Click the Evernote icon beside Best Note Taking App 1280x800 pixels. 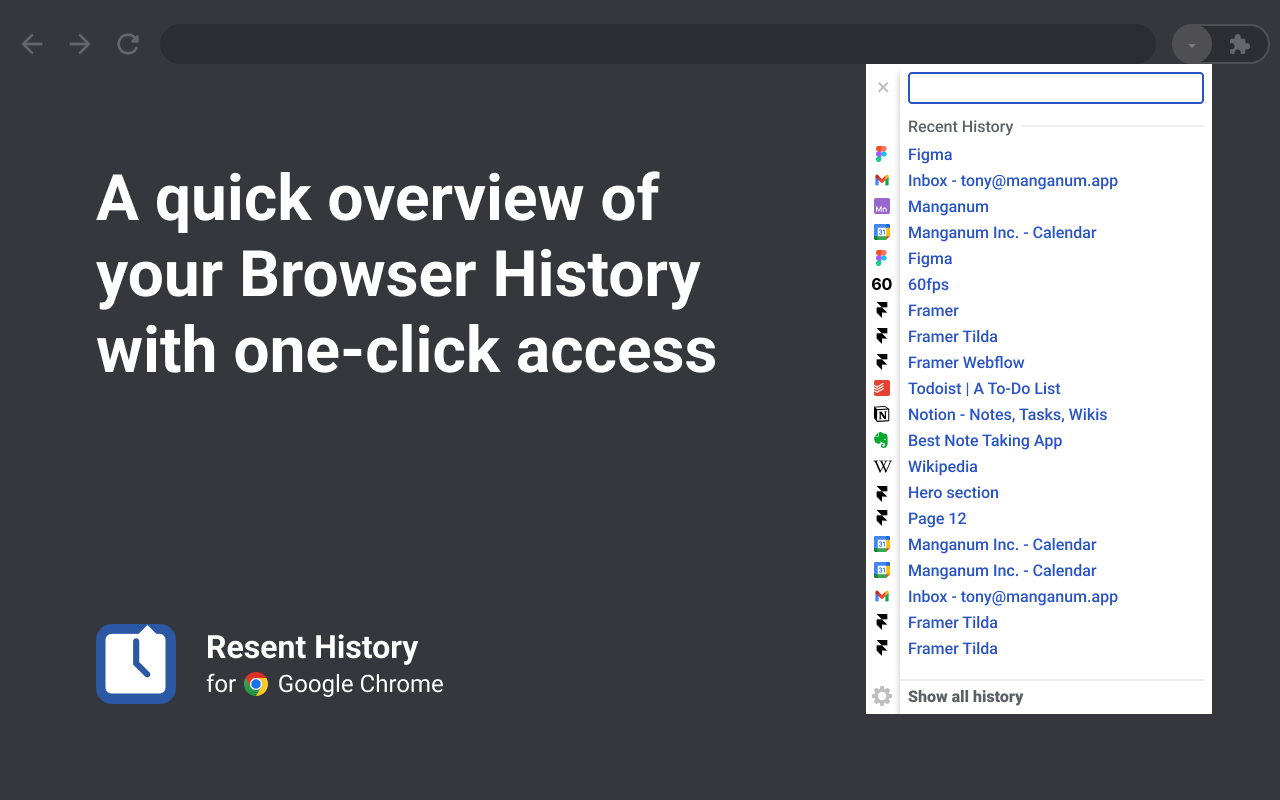click(882, 440)
